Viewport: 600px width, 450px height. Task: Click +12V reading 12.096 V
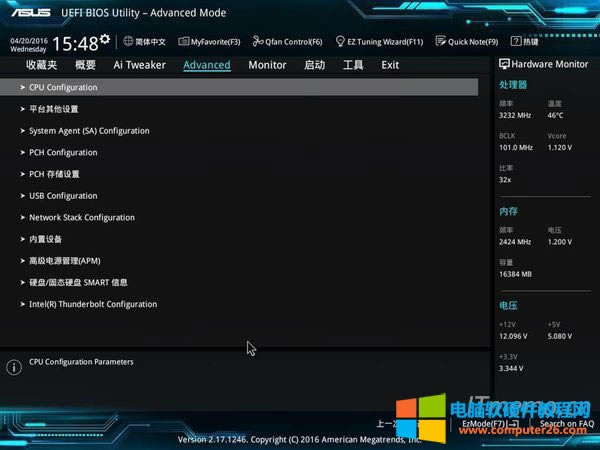(x=513, y=336)
